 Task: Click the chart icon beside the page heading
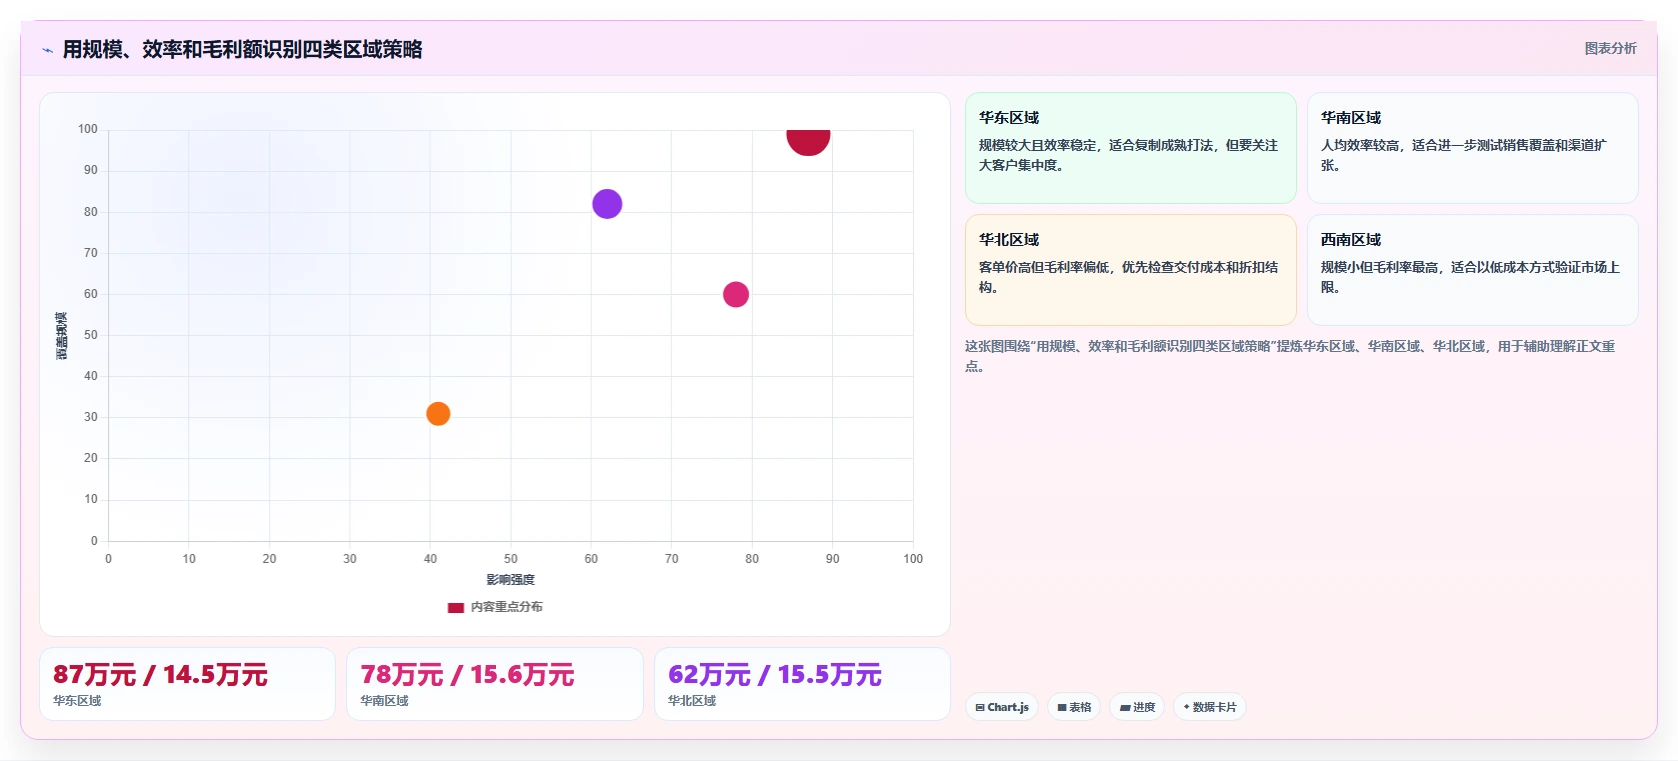click(x=47, y=50)
